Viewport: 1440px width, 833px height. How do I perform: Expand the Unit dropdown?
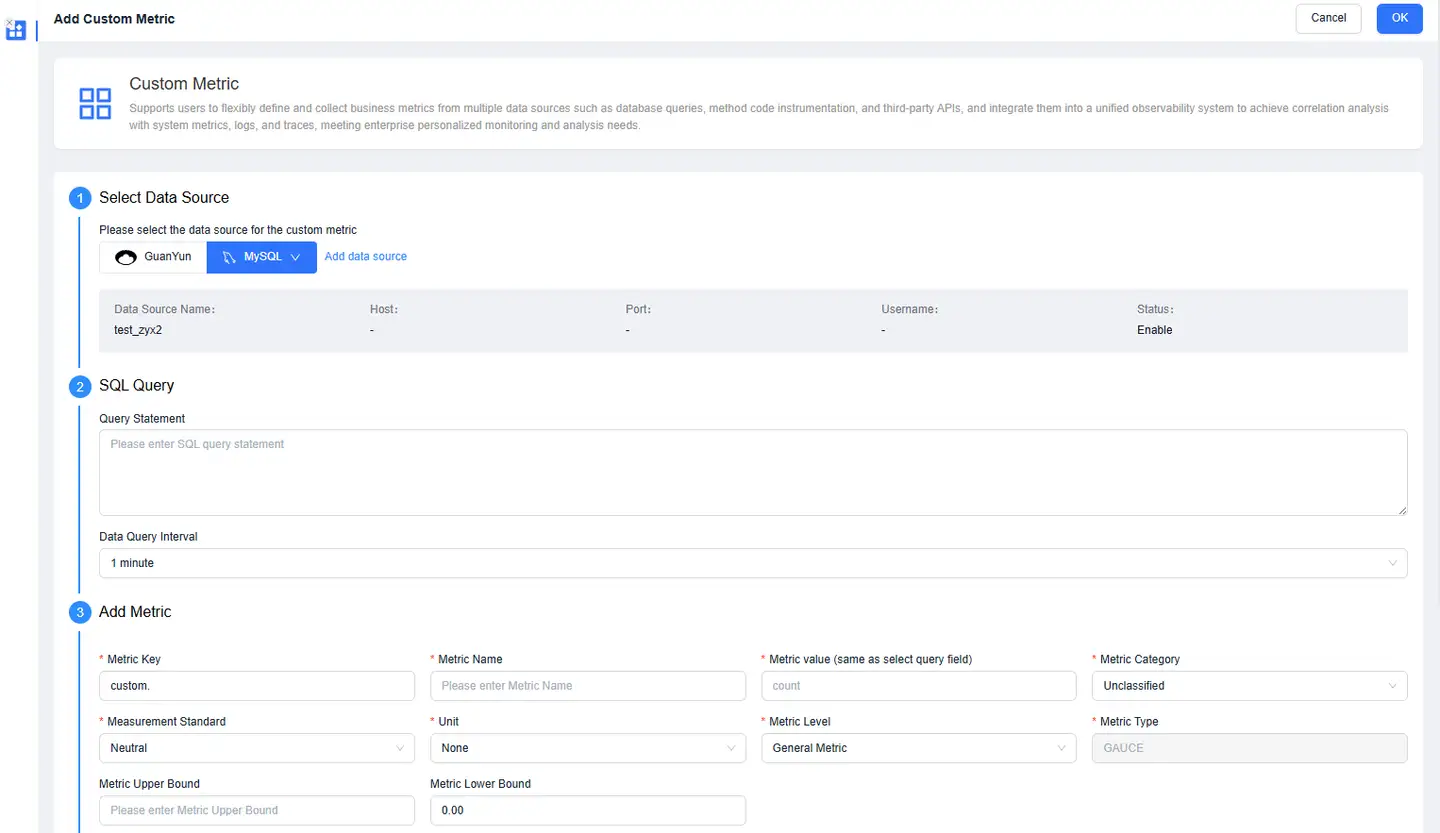(587, 748)
